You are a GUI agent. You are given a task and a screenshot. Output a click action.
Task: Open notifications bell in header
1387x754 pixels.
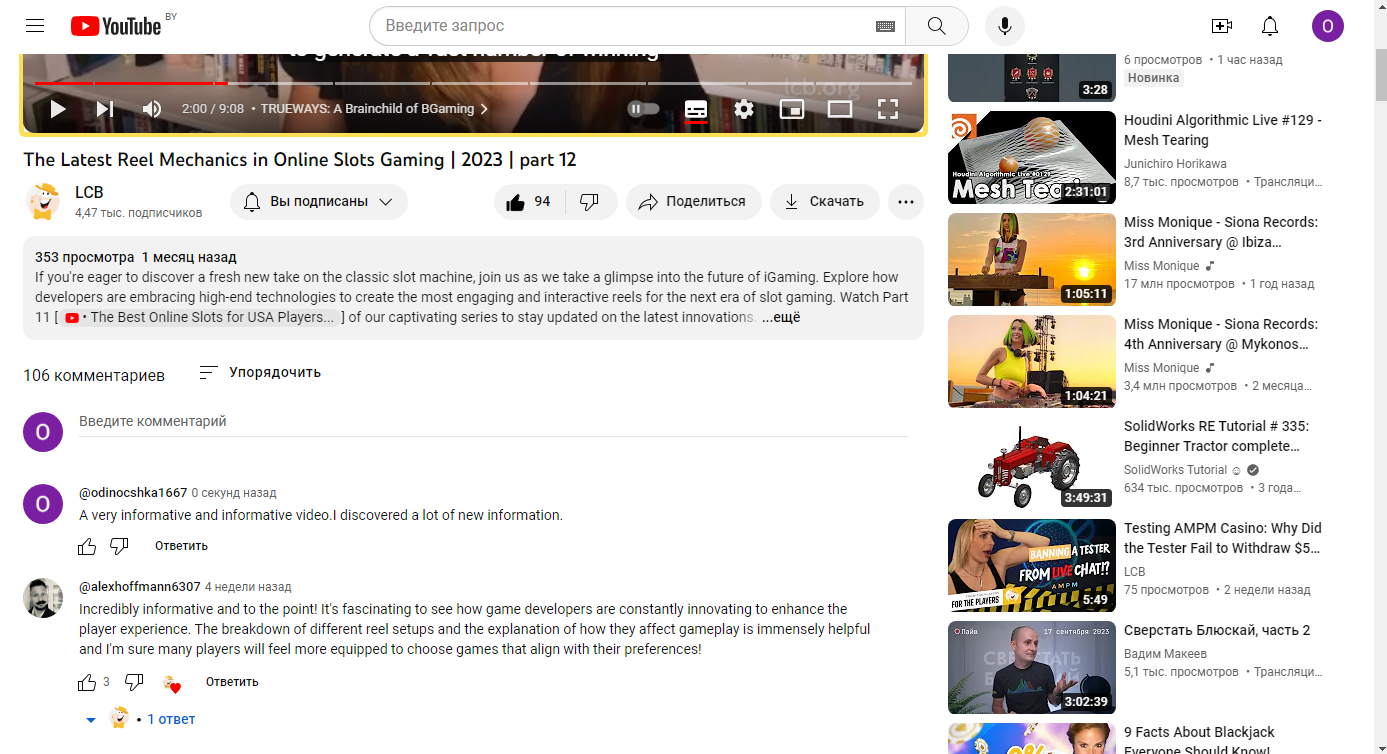(x=1270, y=26)
